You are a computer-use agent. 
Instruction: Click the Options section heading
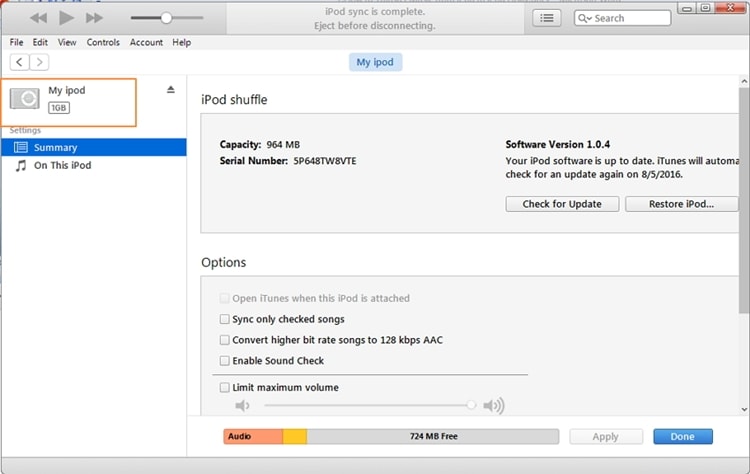[223, 262]
